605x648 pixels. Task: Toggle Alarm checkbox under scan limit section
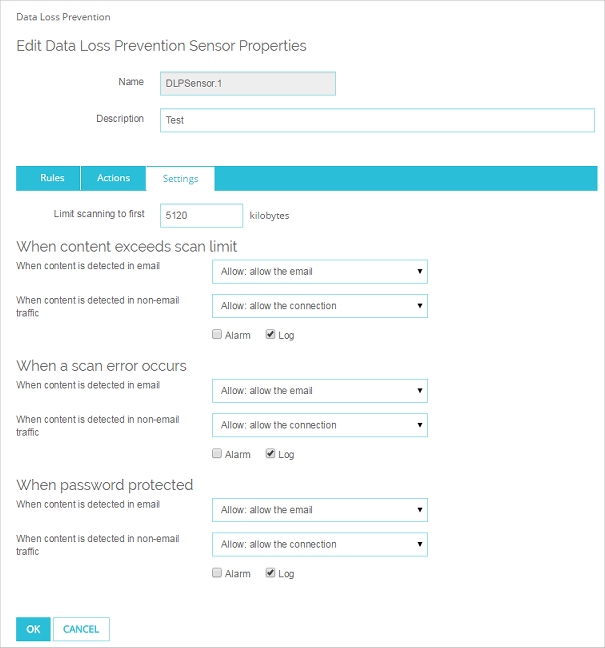click(x=218, y=335)
